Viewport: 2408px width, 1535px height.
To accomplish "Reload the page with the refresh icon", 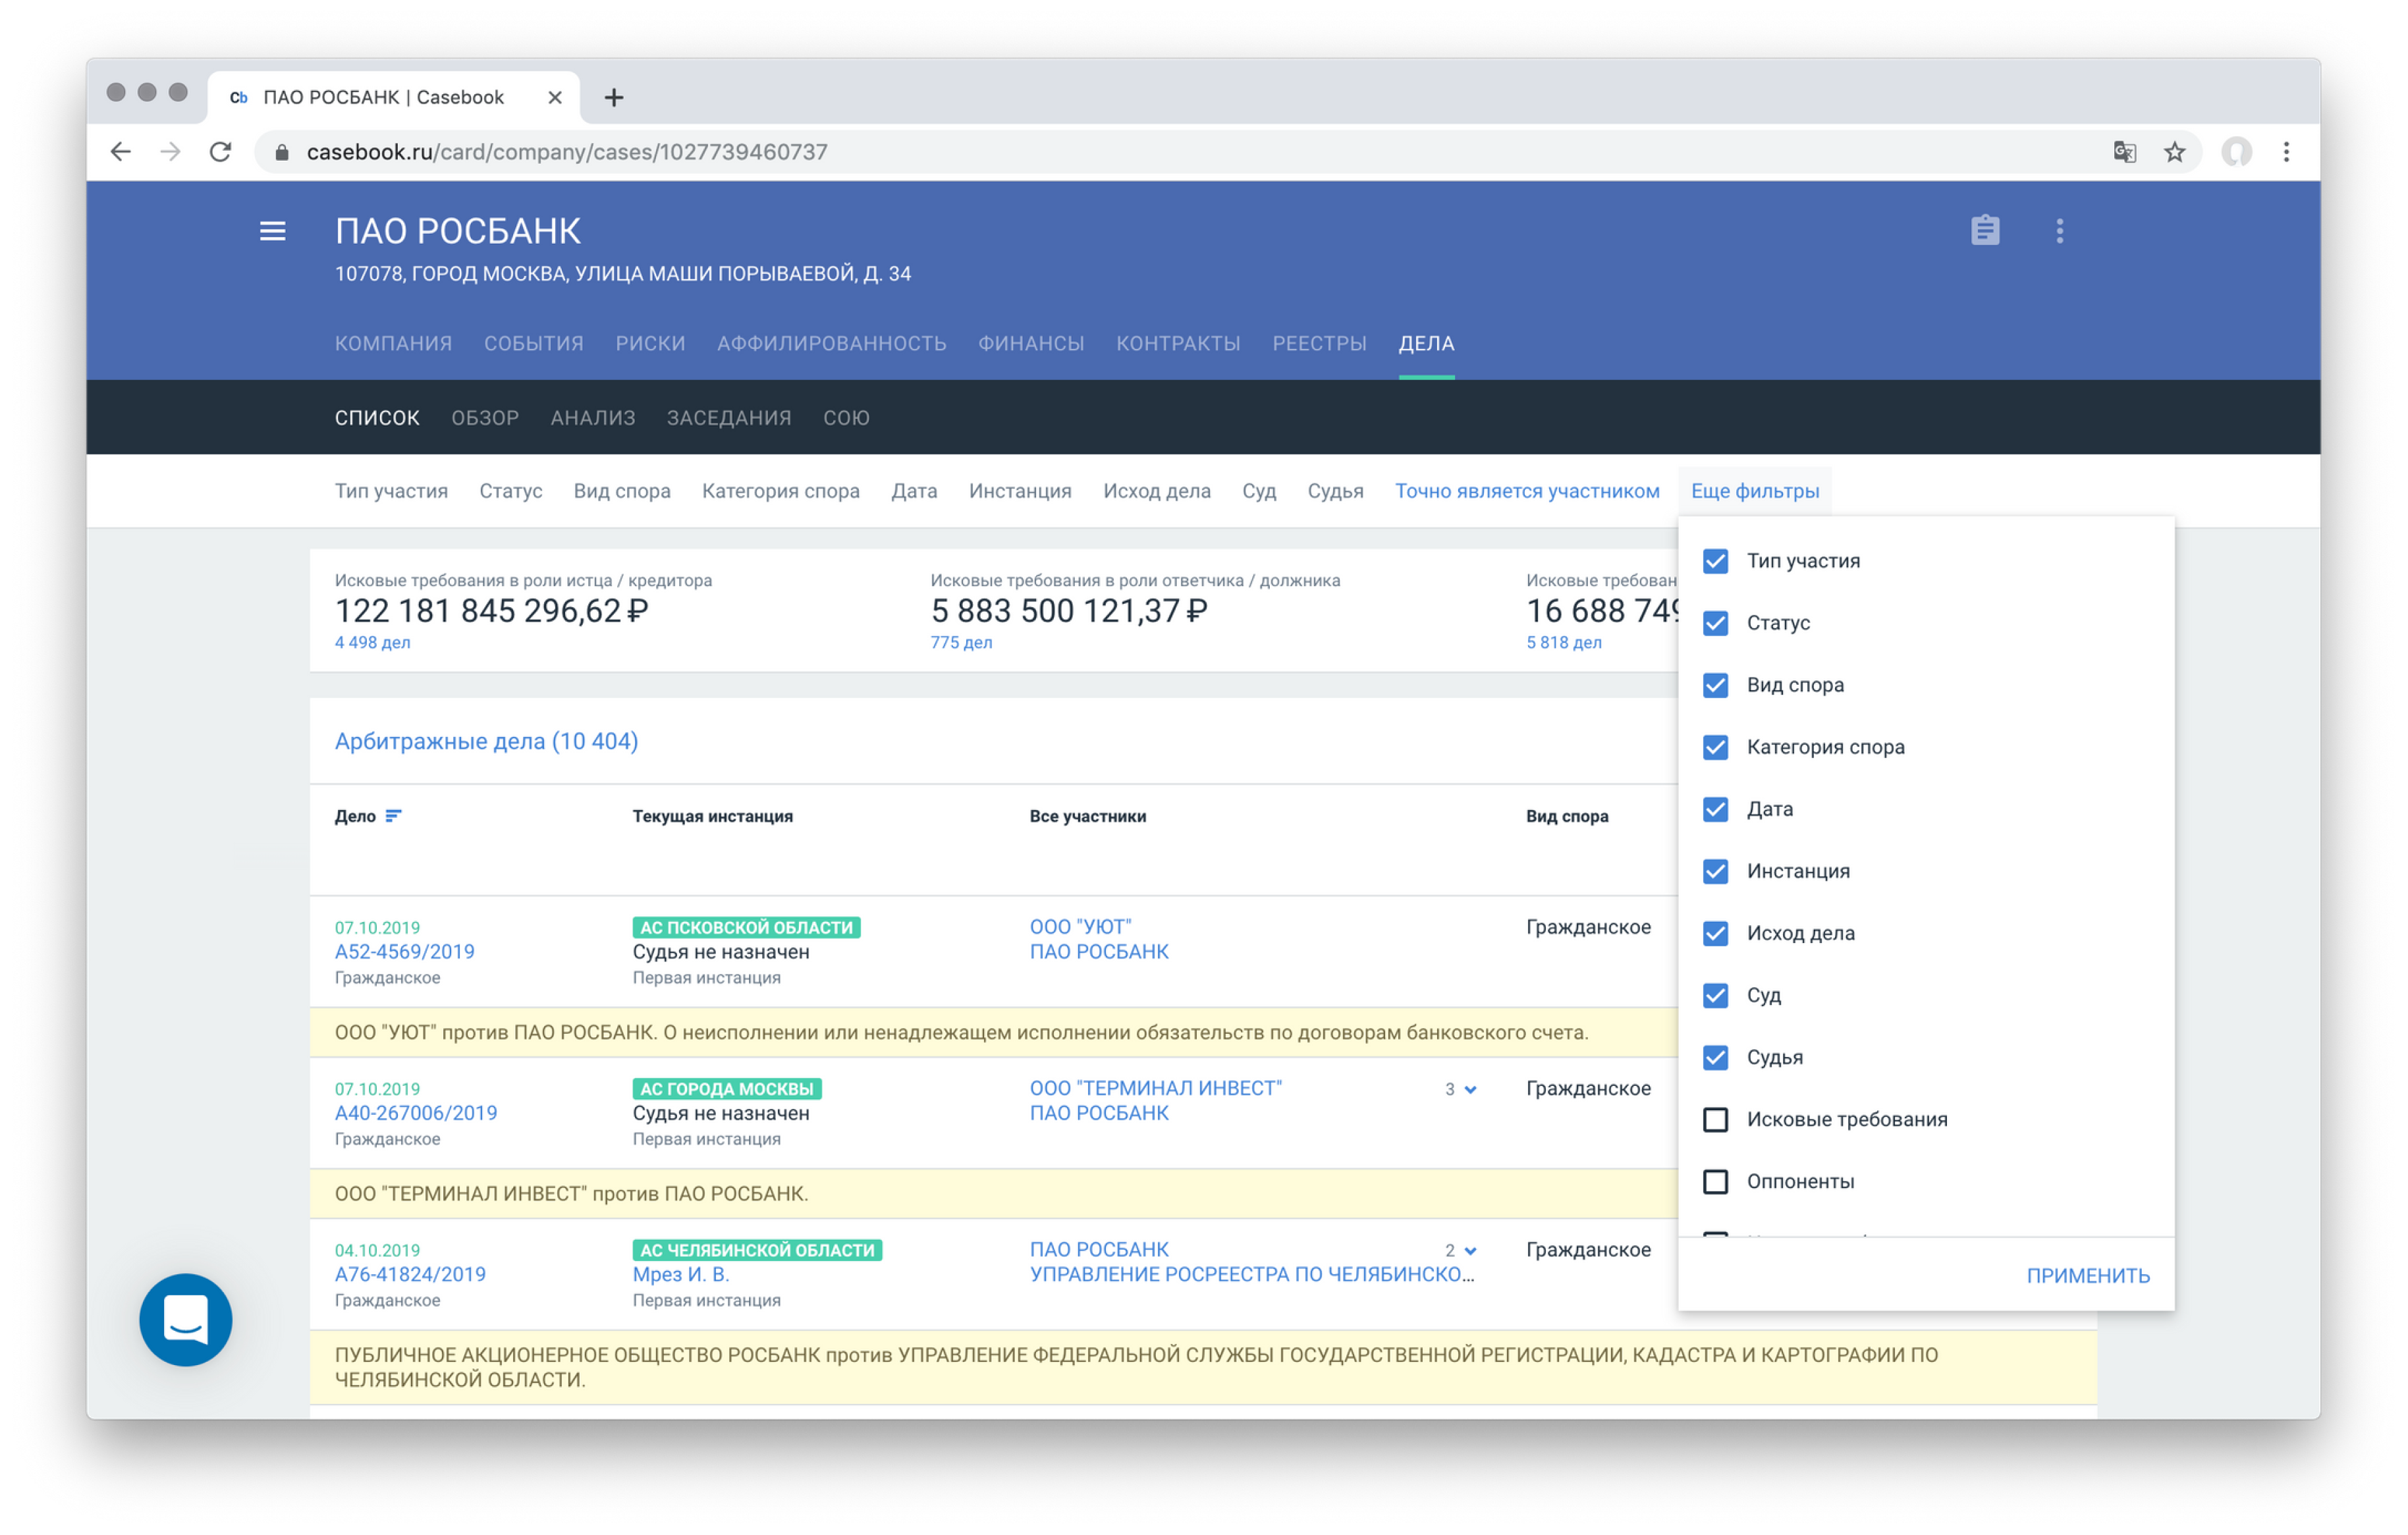I will [x=220, y=152].
